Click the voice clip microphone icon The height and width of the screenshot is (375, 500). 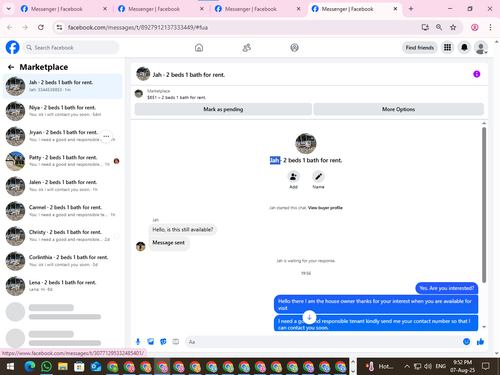[138, 342]
